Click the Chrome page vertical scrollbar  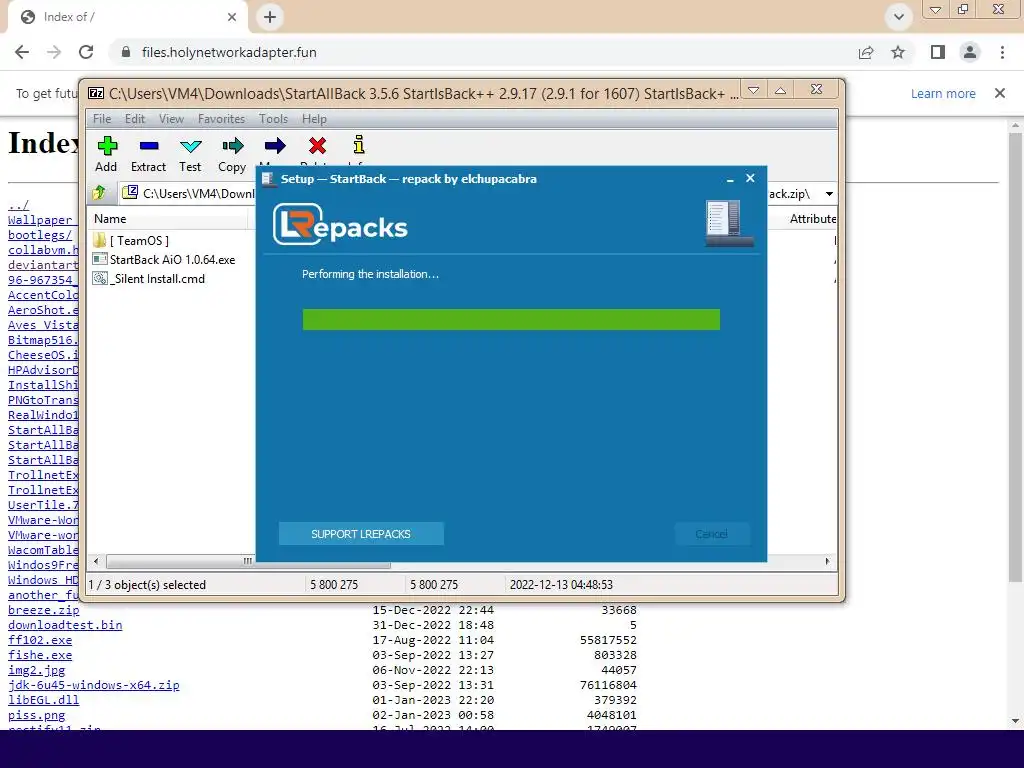[x=1015, y=357]
